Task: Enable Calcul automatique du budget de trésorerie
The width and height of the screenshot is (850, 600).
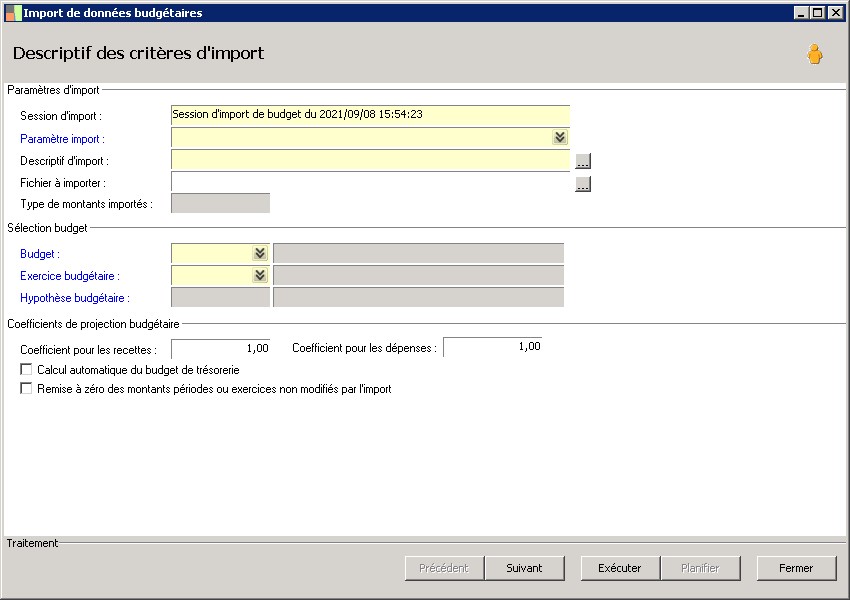Action: click(27, 370)
